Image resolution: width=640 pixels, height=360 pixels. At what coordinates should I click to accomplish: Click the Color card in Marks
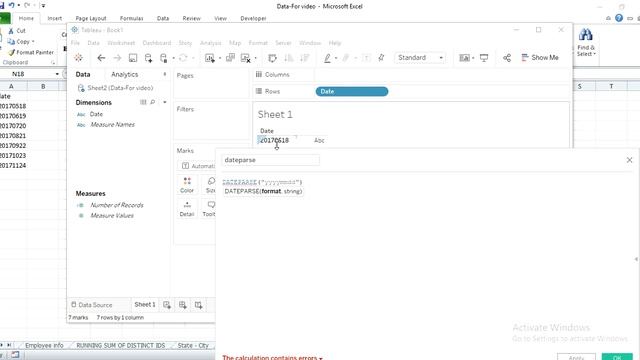(187, 185)
